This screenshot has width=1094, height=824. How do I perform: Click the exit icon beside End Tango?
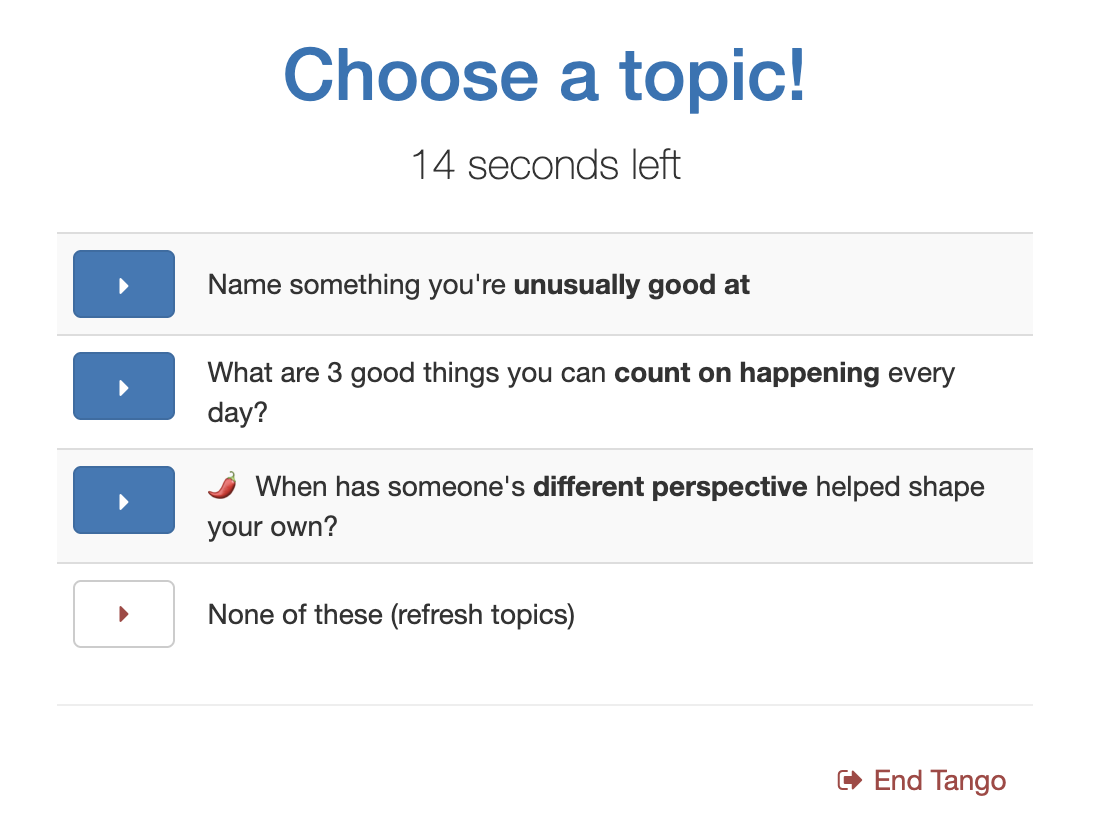850,780
